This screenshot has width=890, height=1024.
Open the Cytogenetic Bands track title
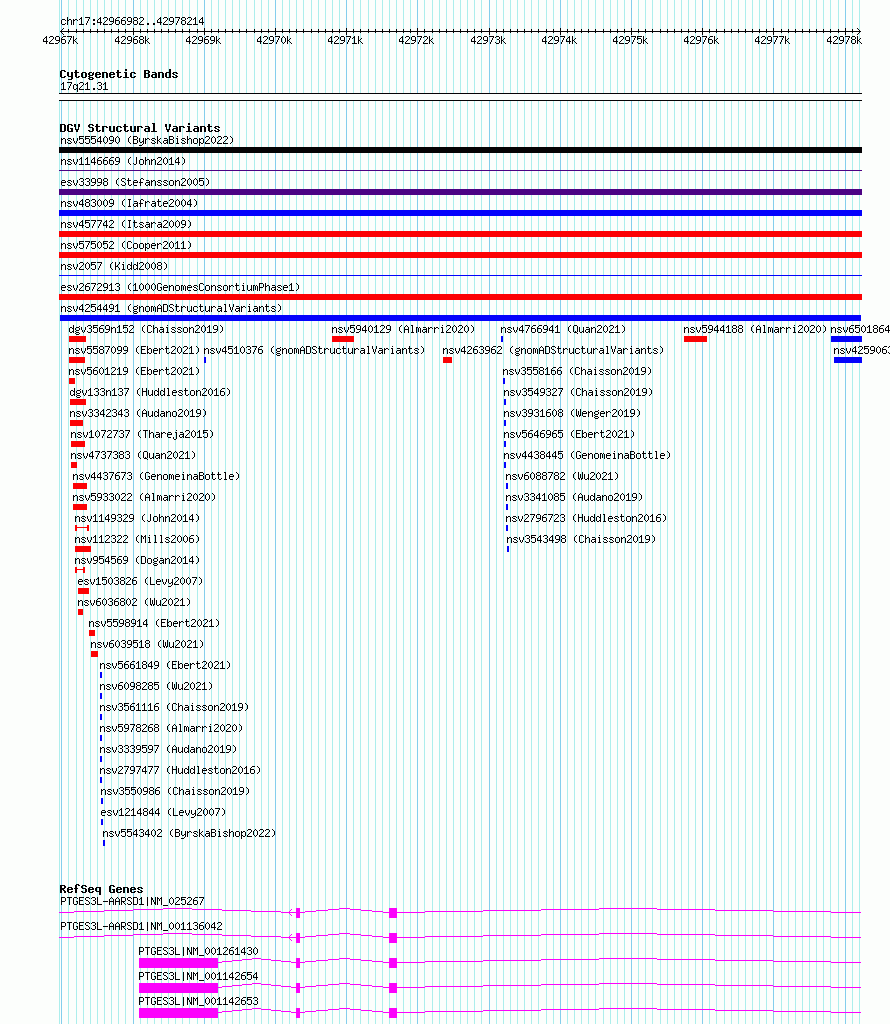tap(119, 74)
